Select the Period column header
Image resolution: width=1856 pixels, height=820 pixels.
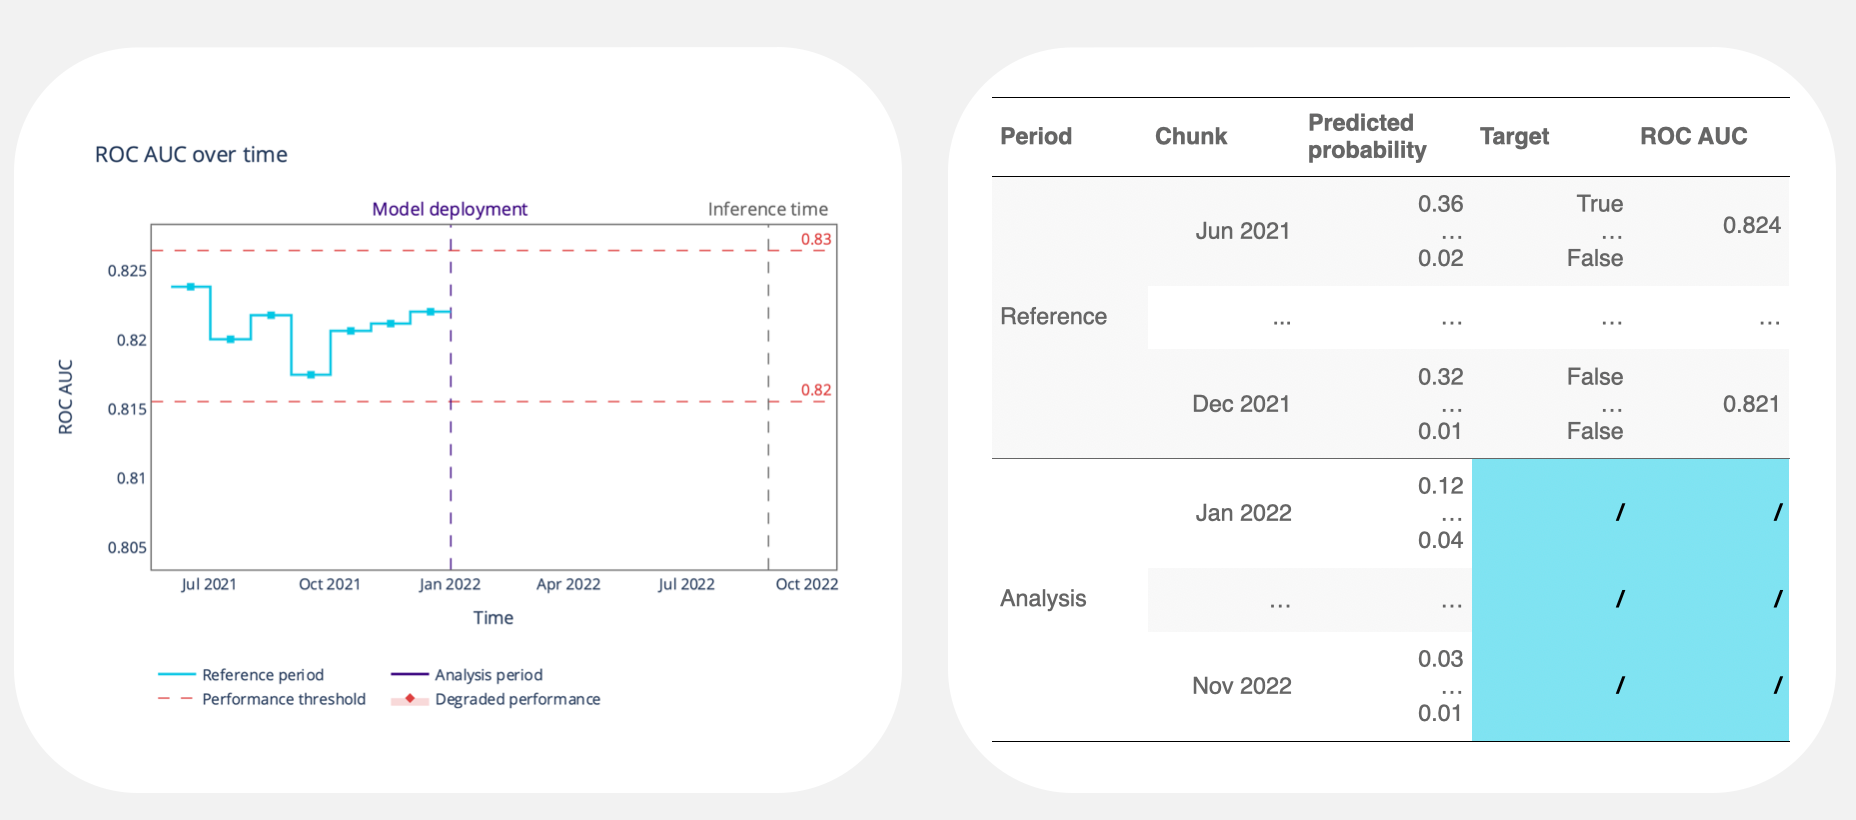tap(1035, 136)
